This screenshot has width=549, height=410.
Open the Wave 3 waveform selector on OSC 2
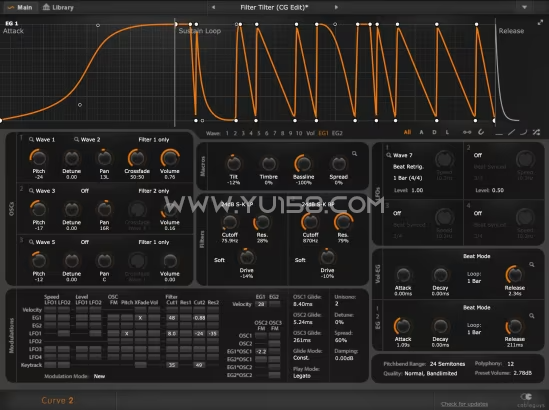coord(42,191)
